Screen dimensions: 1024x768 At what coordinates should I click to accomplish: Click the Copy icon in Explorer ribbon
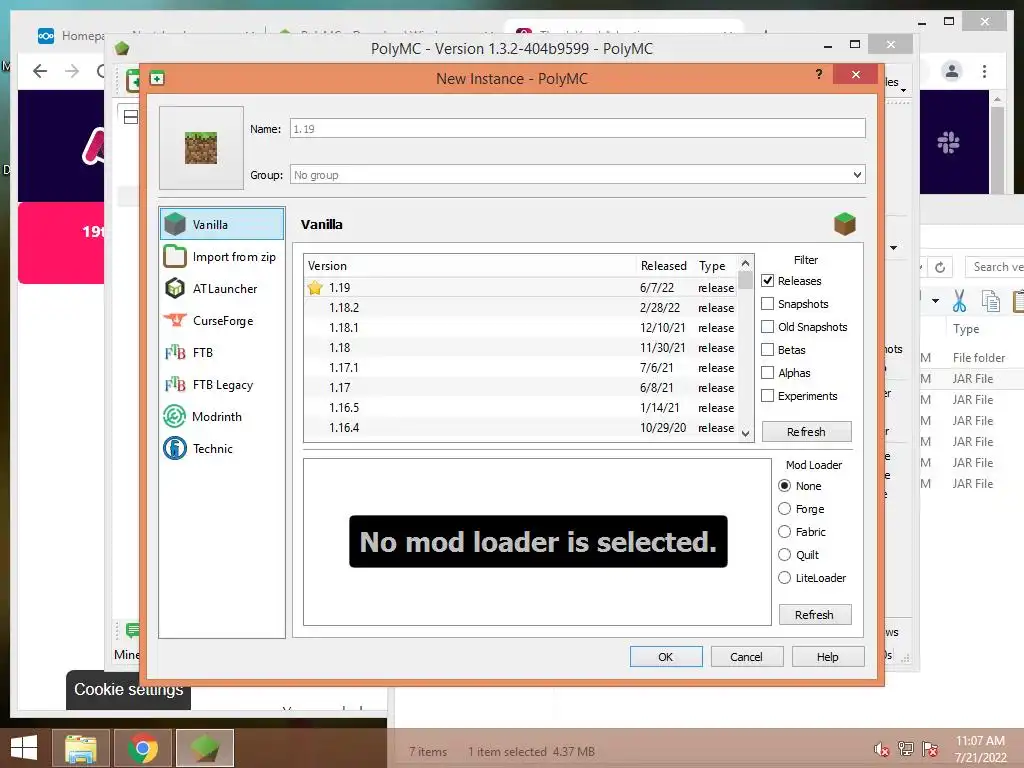pyautogui.click(x=991, y=300)
